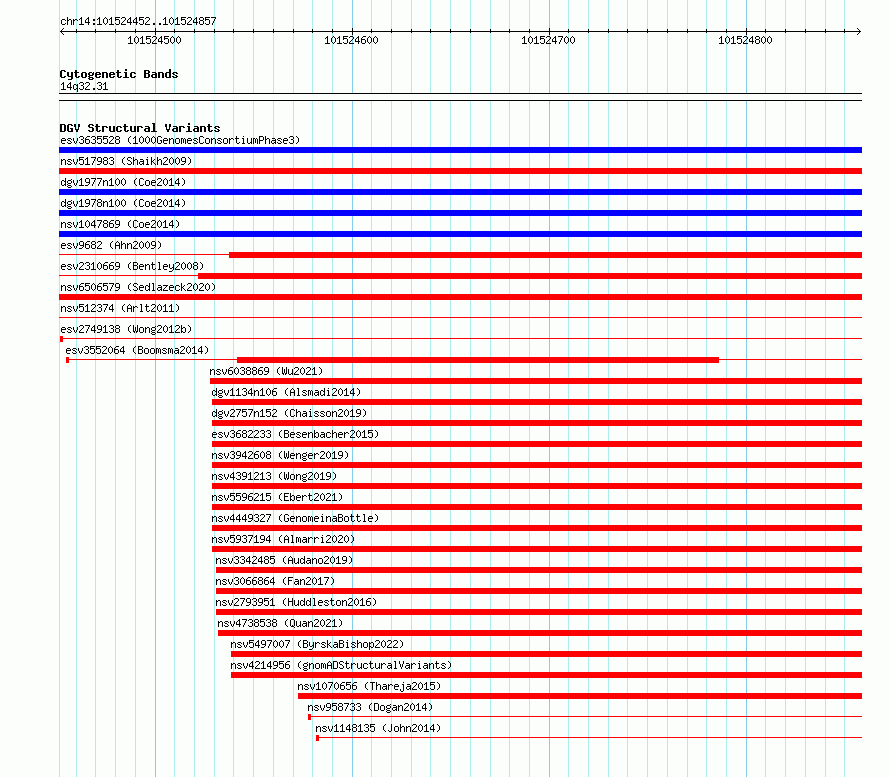Click the 14q32.31 band label
Screen dimensions: 890x777
point(84,87)
